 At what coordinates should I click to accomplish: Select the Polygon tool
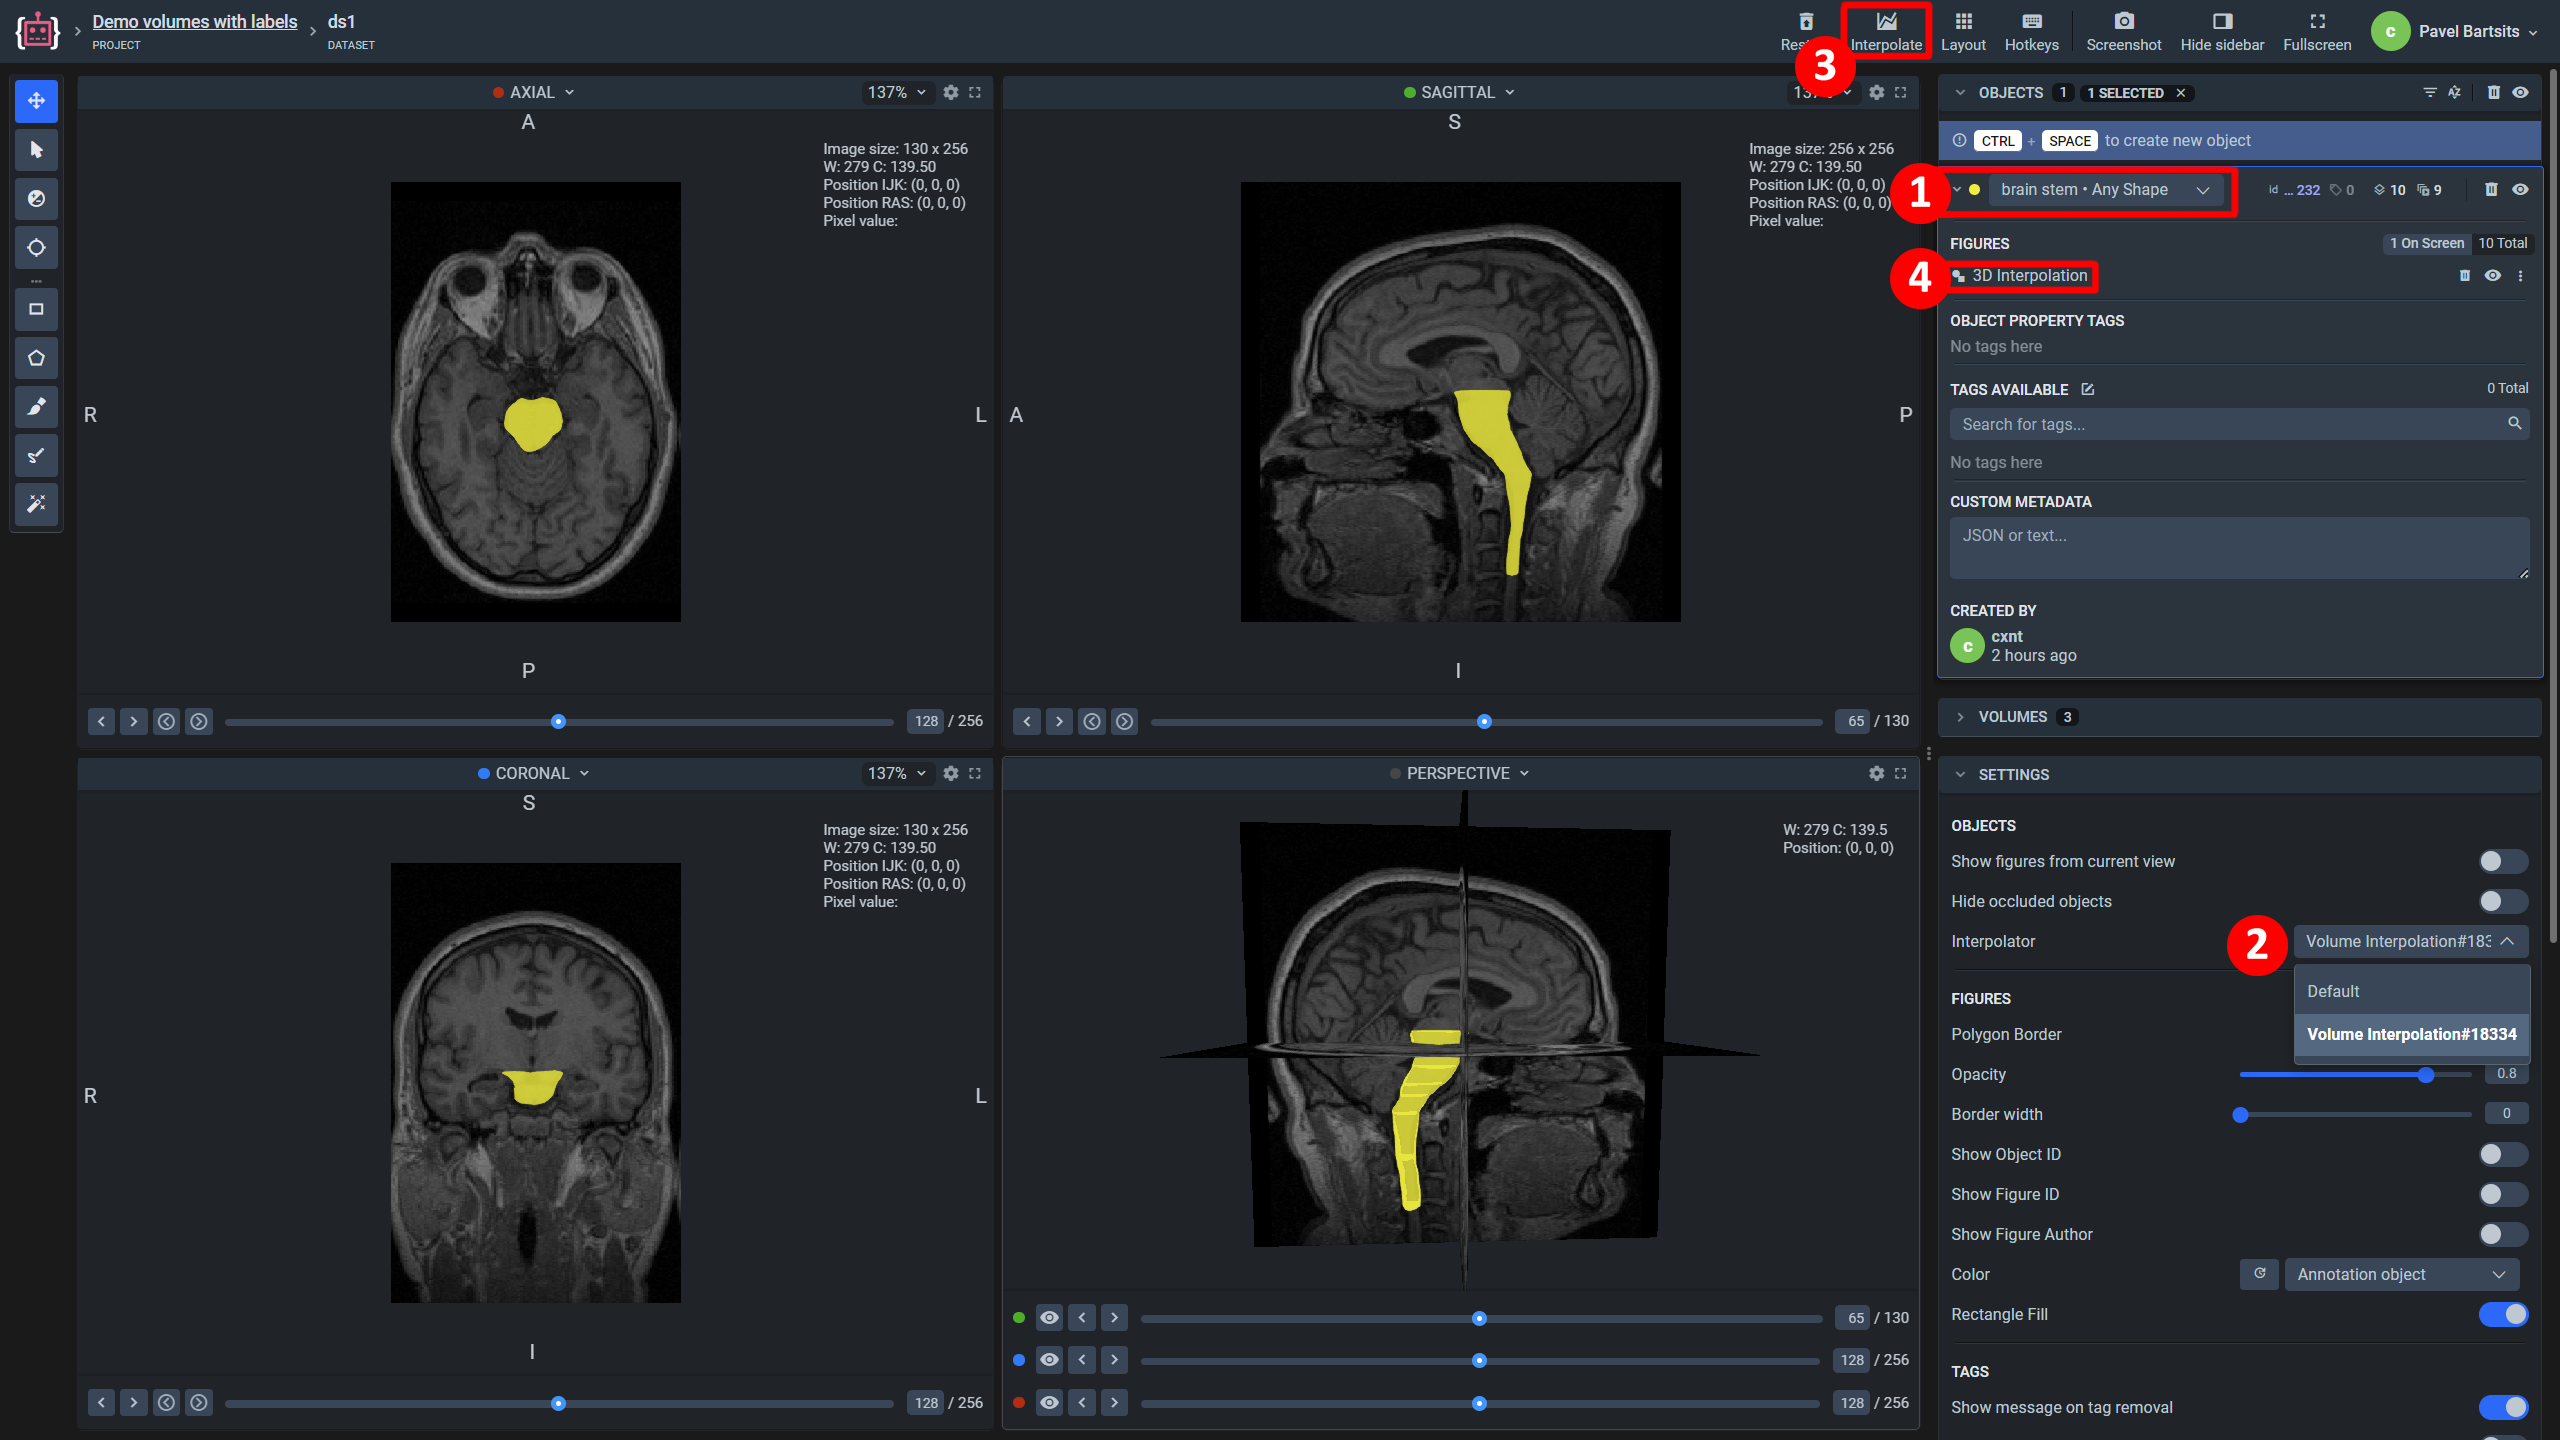tap(36, 358)
